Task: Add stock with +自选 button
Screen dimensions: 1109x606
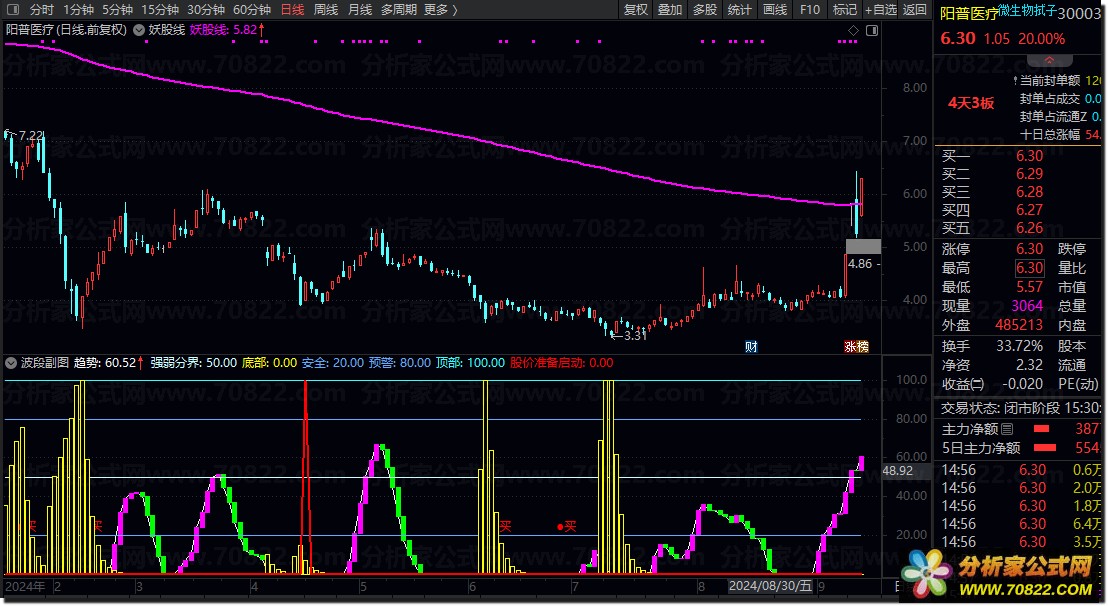Action: (x=881, y=10)
